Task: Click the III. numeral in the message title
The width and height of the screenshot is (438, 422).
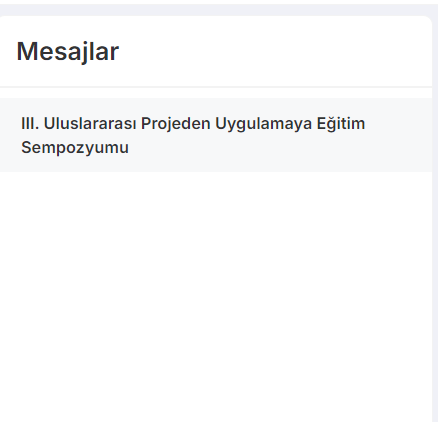Action: tap(30, 123)
